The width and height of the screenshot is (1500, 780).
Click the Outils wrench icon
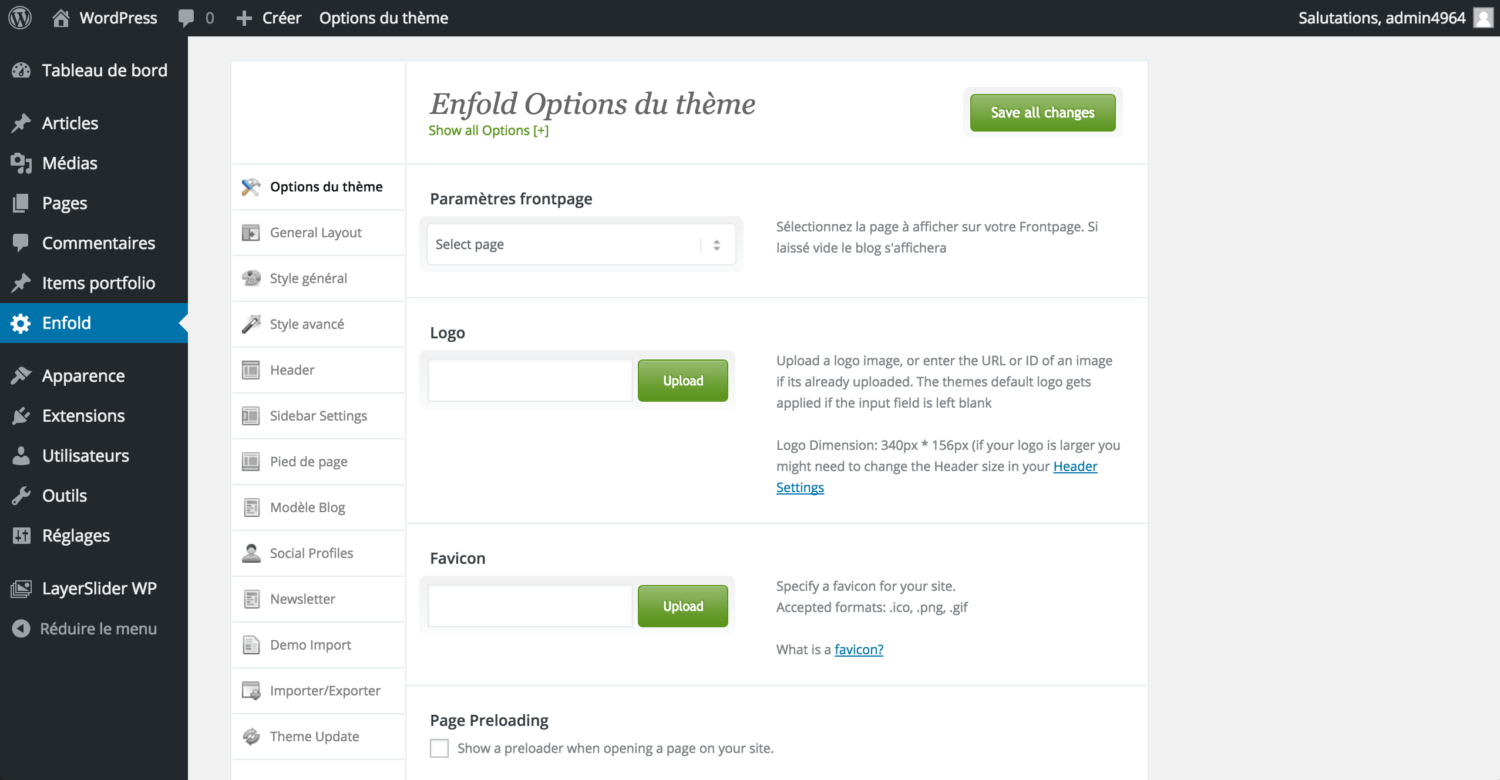coord(21,496)
